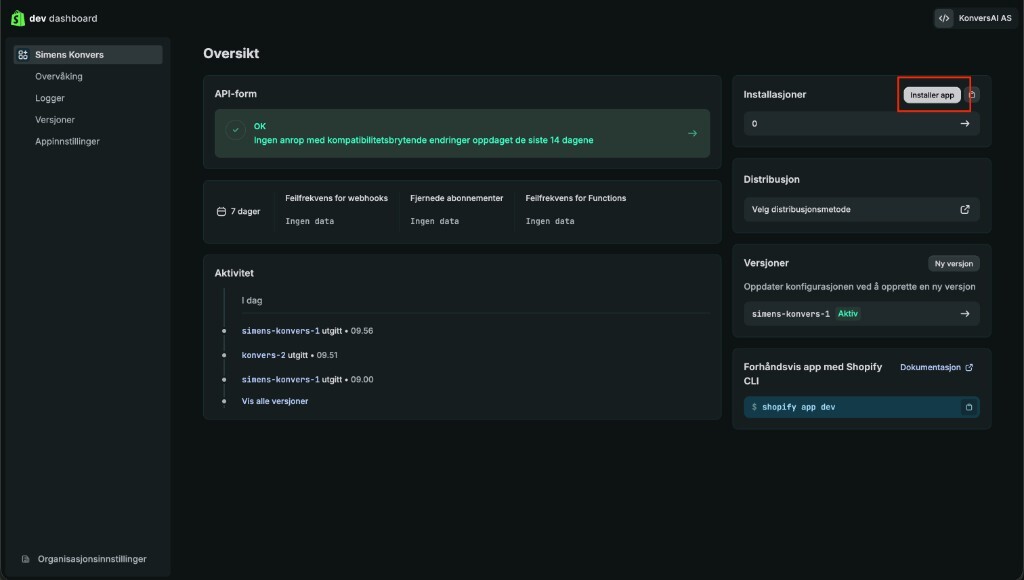Click the app grid icon beside Simens Konvers
This screenshot has height=580, width=1024.
point(23,55)
